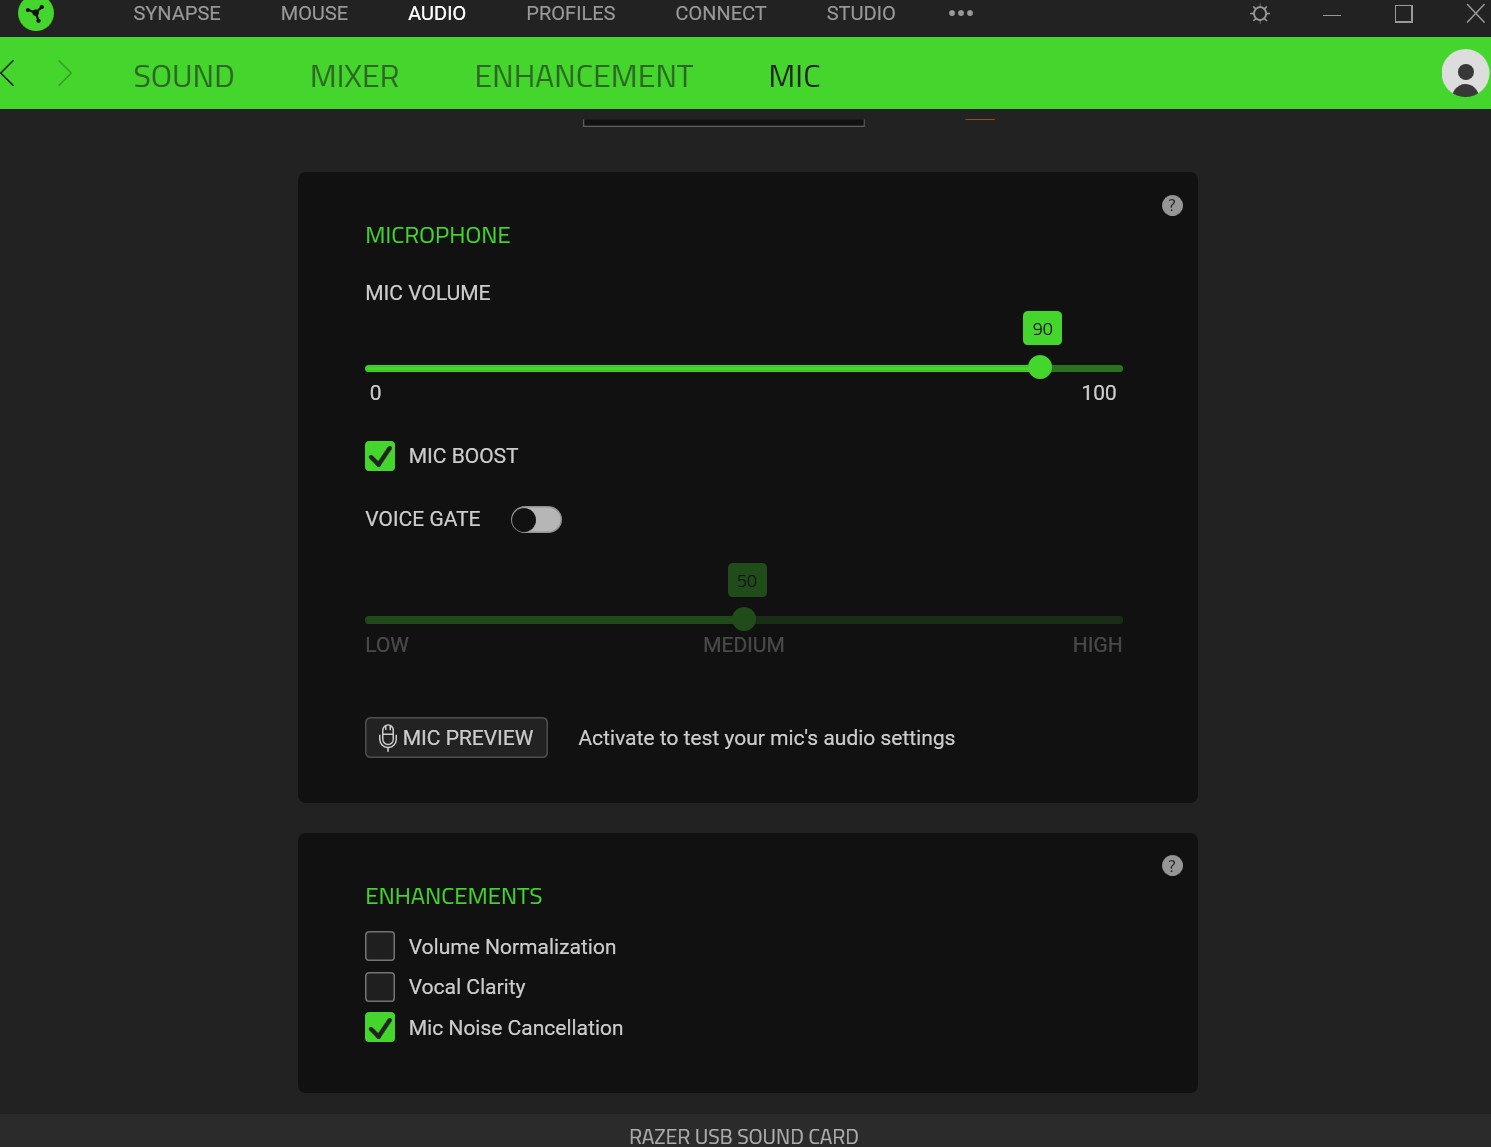This screenshot has width=1491, height=1147.
Task: Enable Volume Normalization checkbox
Action: [x=380, y=946]
